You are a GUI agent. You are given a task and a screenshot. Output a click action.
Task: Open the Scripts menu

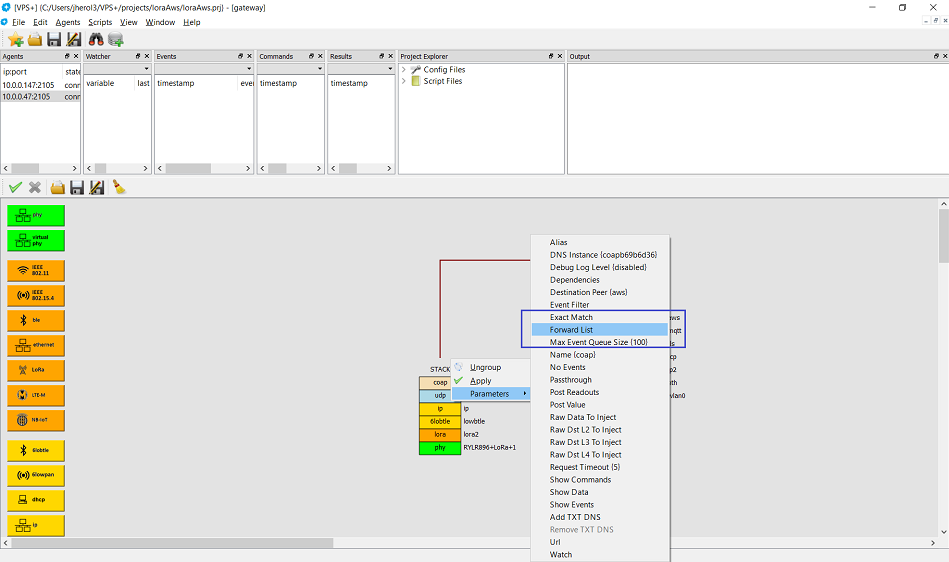[100, 22]
